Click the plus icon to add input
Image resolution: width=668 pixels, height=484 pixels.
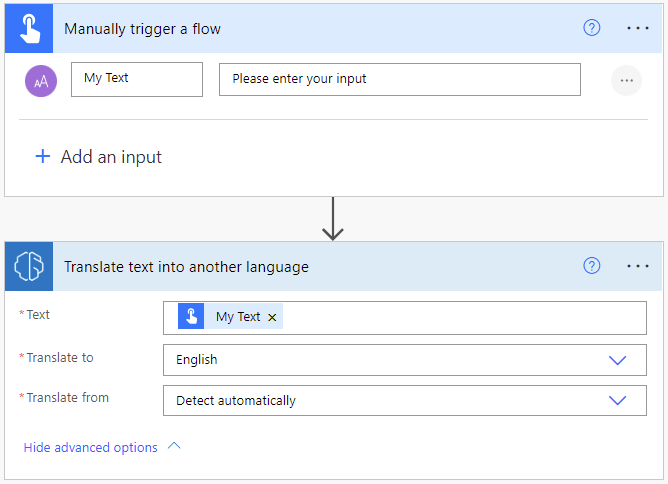click(x=43, y=157)
